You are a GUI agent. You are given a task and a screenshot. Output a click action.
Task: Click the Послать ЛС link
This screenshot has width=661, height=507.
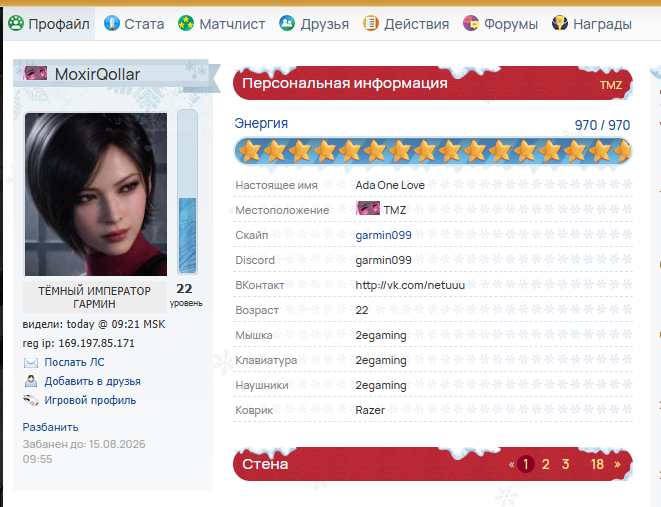point(75,362)
